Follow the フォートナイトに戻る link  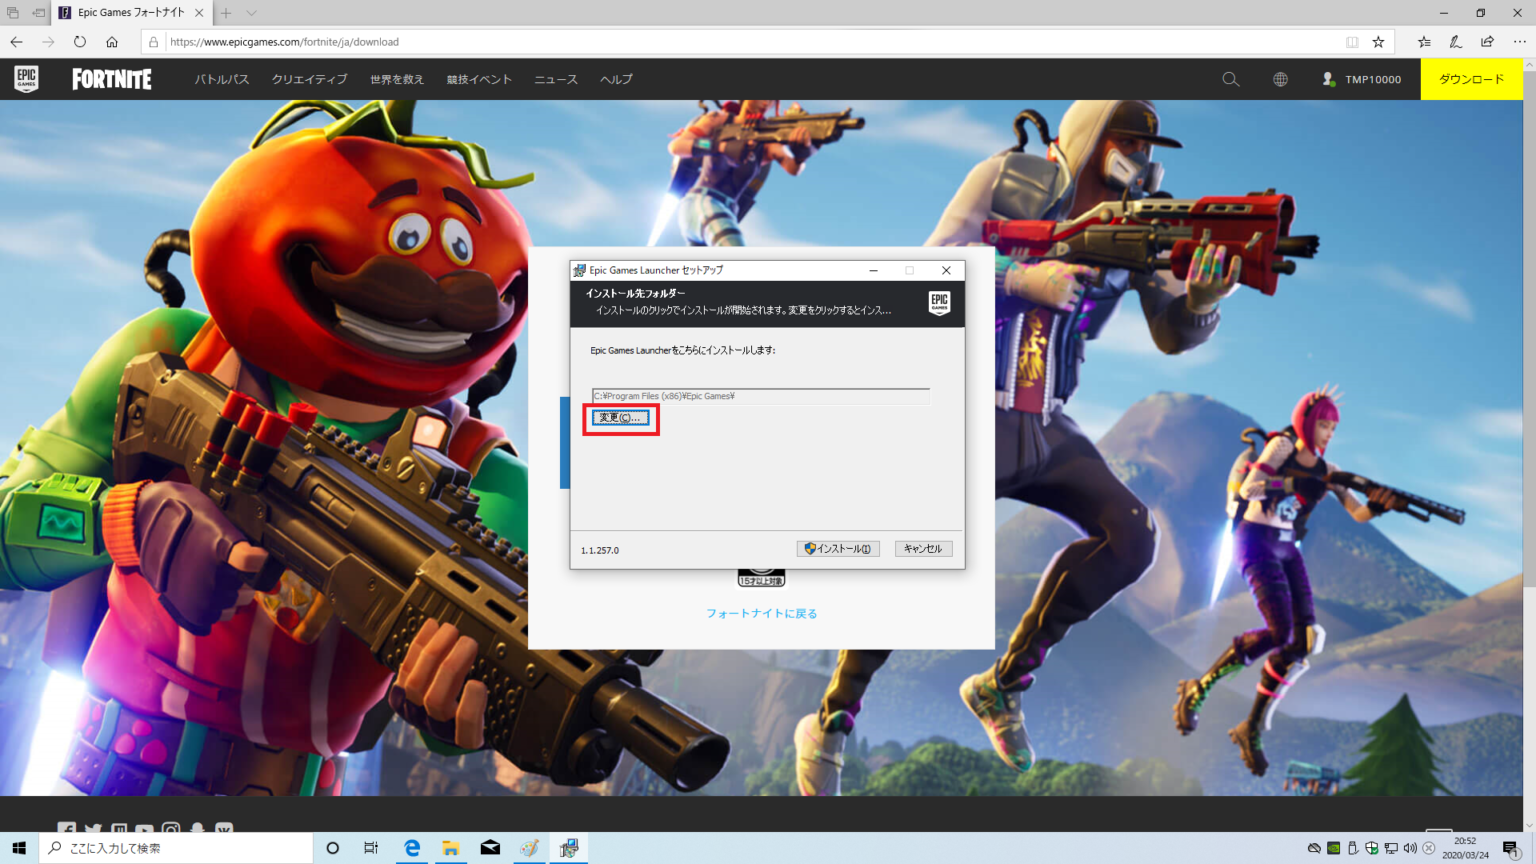pyautogui.click(x=761, y=614)
